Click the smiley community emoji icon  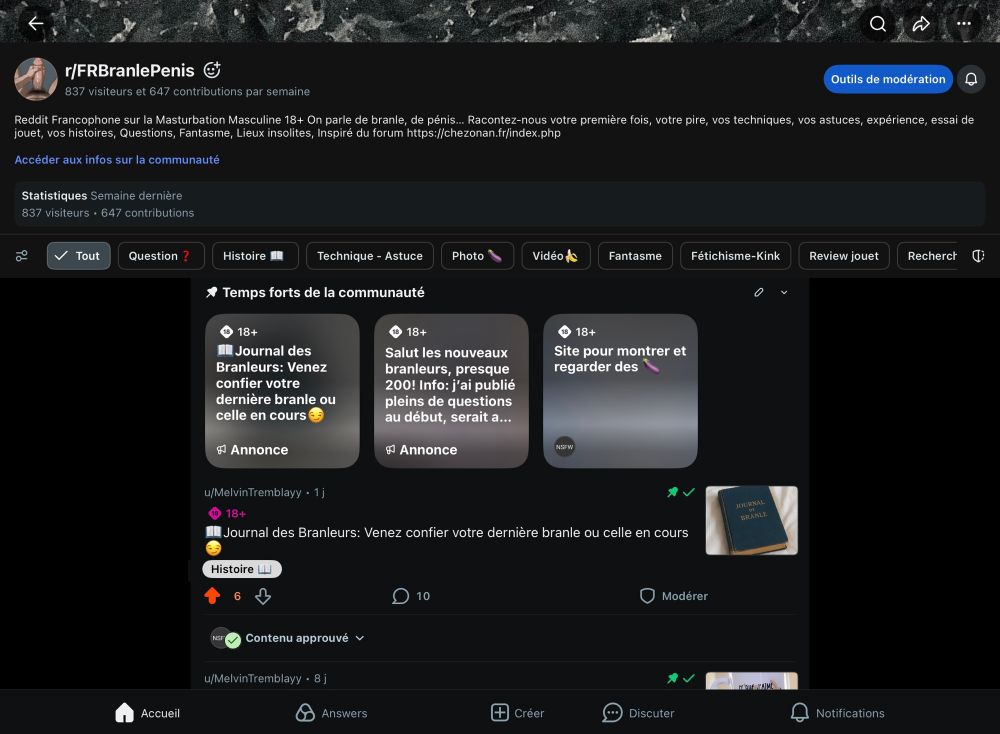coord(212,70)
